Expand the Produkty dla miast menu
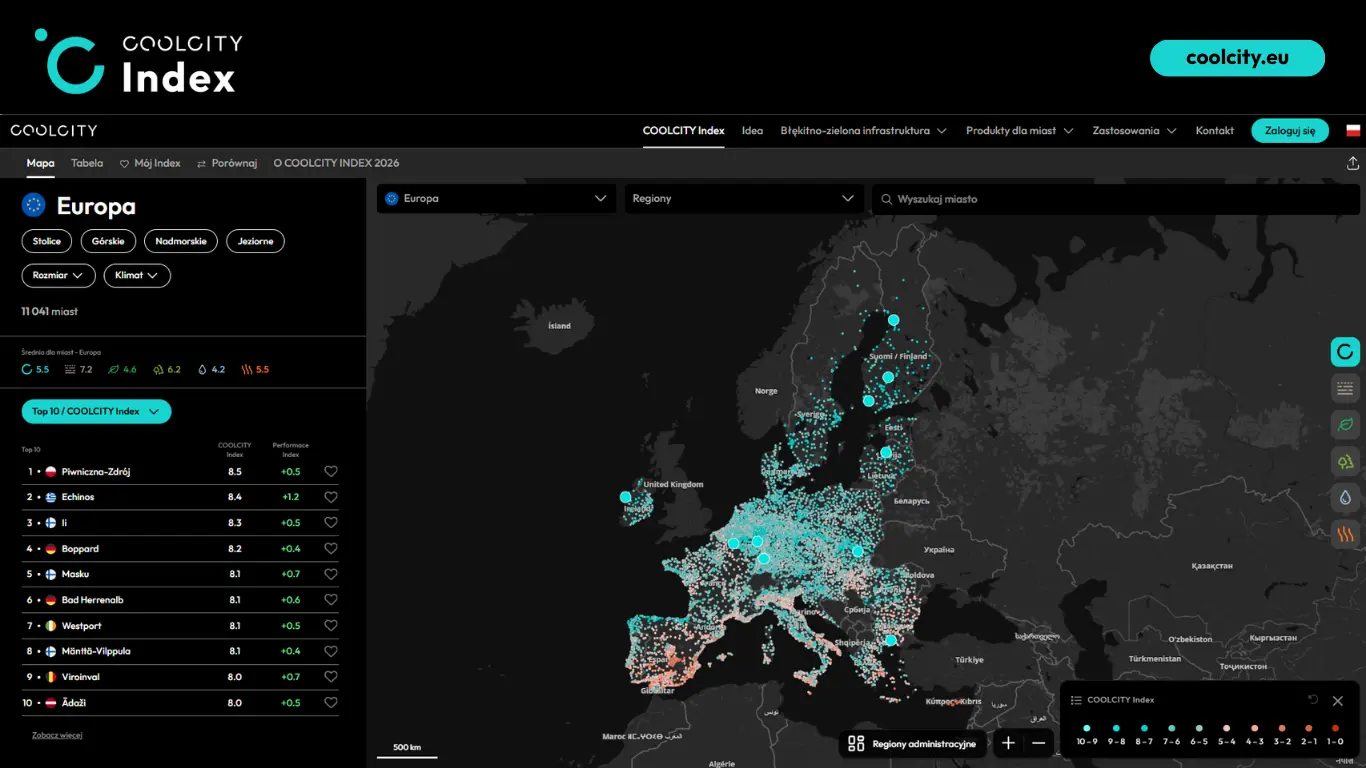Viewport: 1366px width, 768px height. (x=1019, y=131)
